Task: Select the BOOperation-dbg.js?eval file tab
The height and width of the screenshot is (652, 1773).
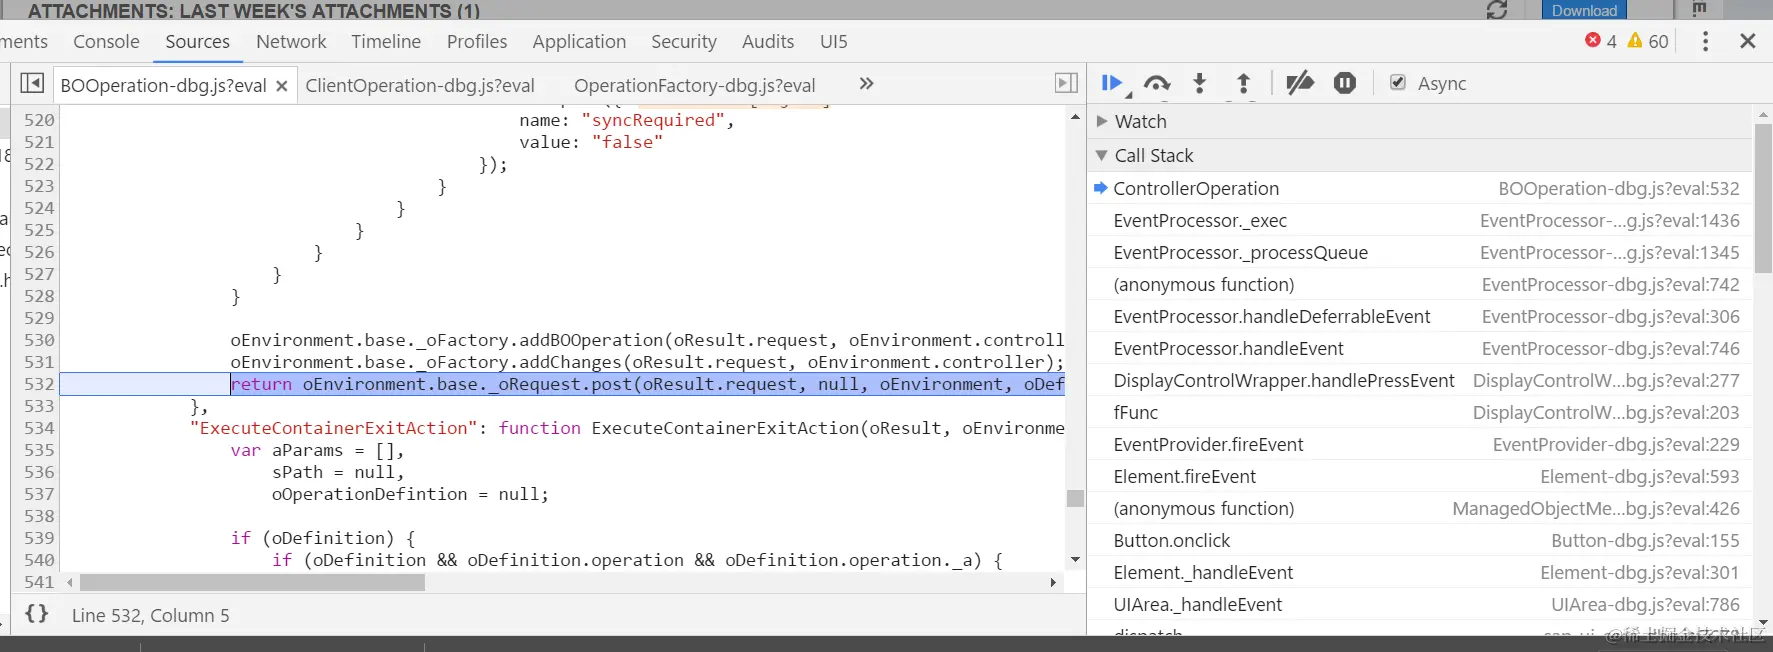Action: pyautogui.click(x=163, y=85)
